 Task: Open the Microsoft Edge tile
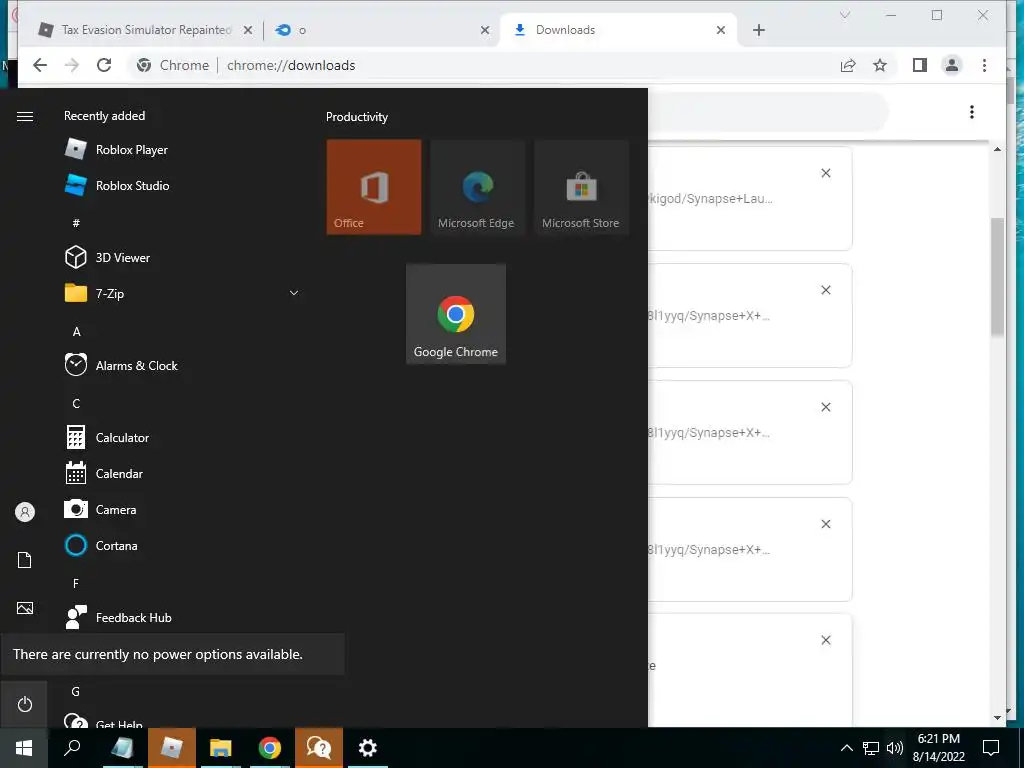(477, 187)
